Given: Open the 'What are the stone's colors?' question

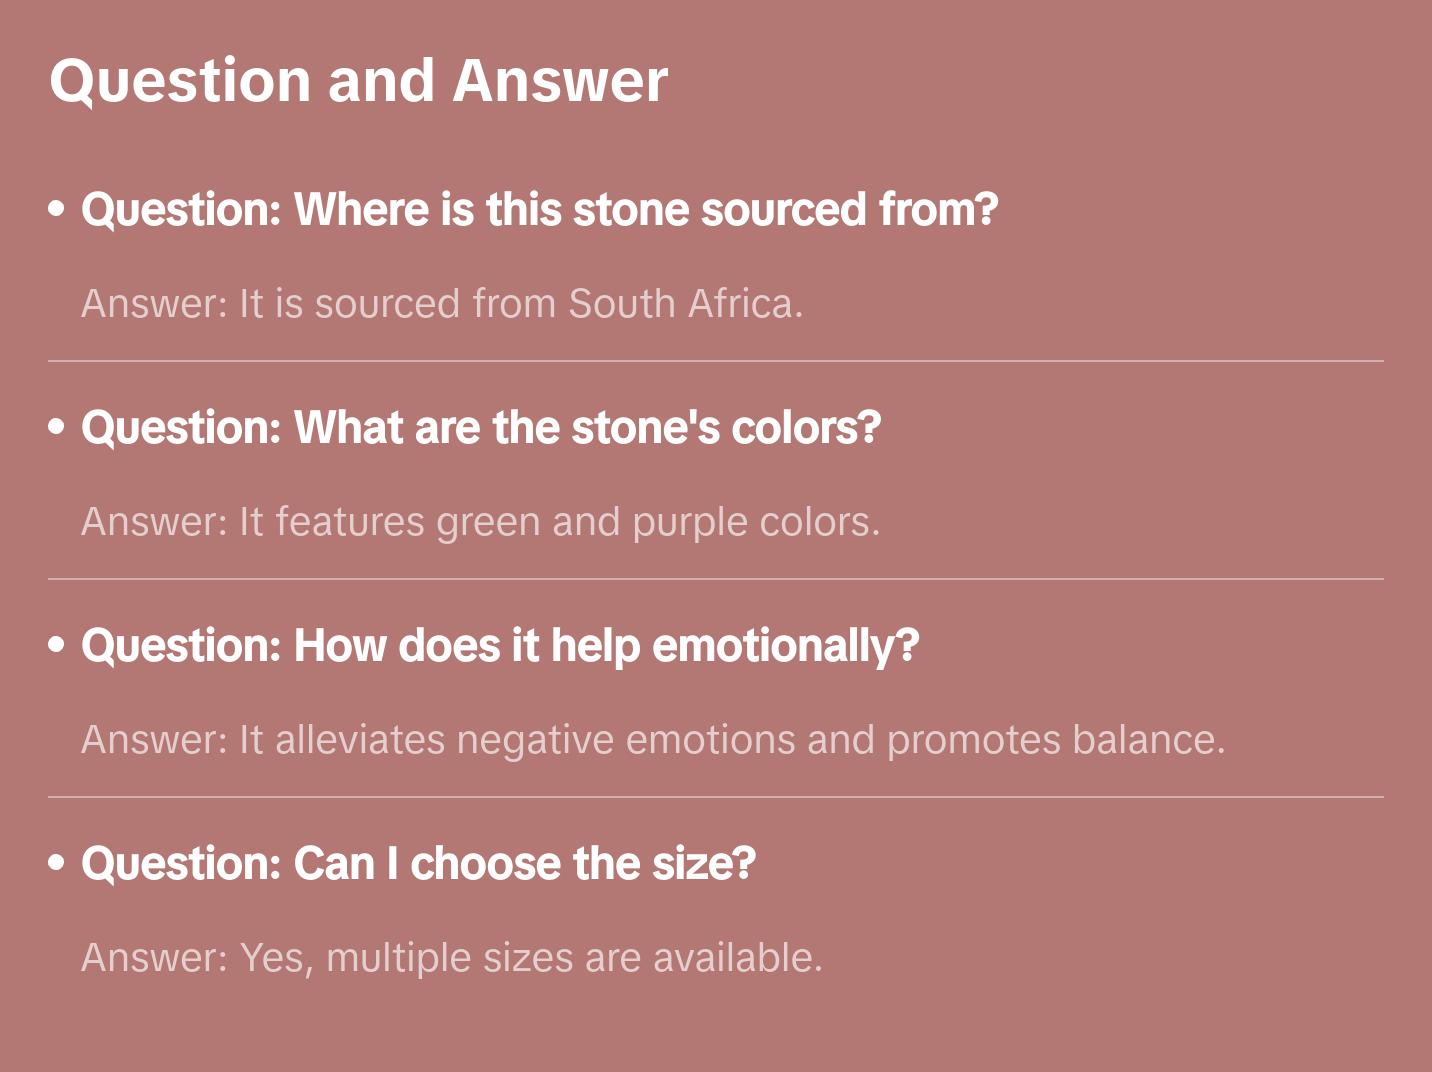Looking at the screenshot, I should pos(481,428).
